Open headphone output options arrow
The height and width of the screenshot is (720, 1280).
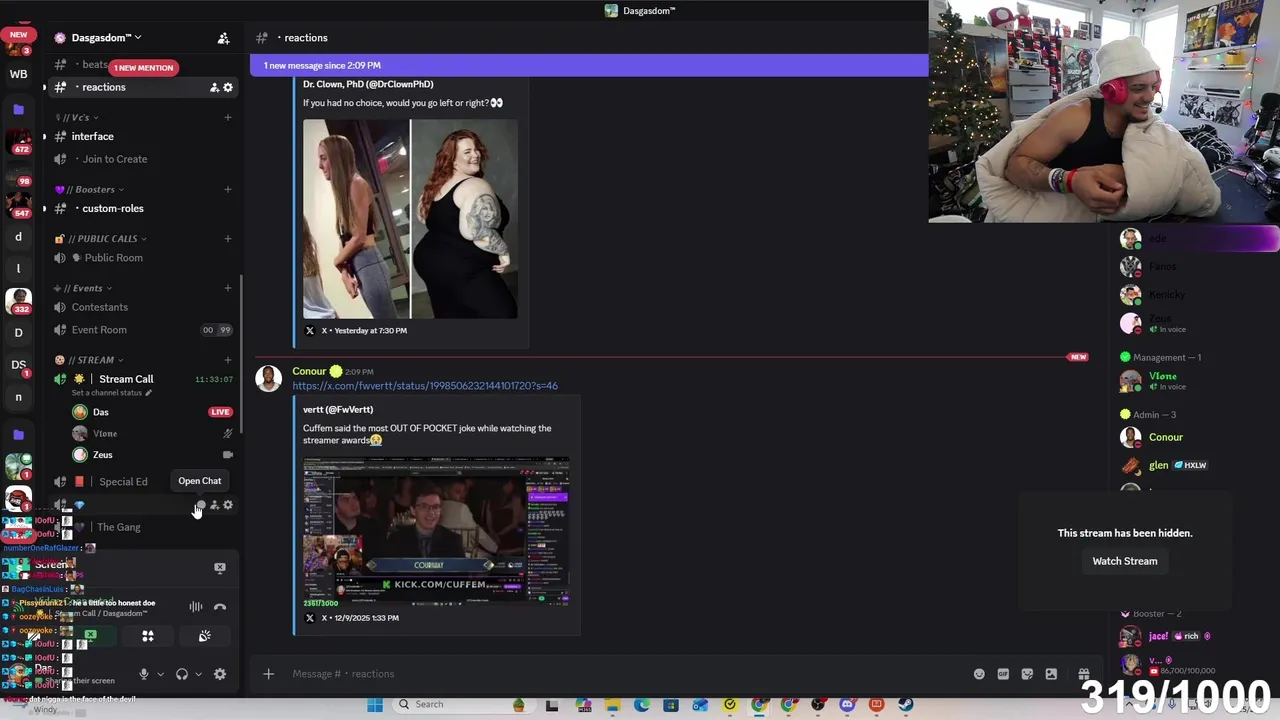pos(198,674)
